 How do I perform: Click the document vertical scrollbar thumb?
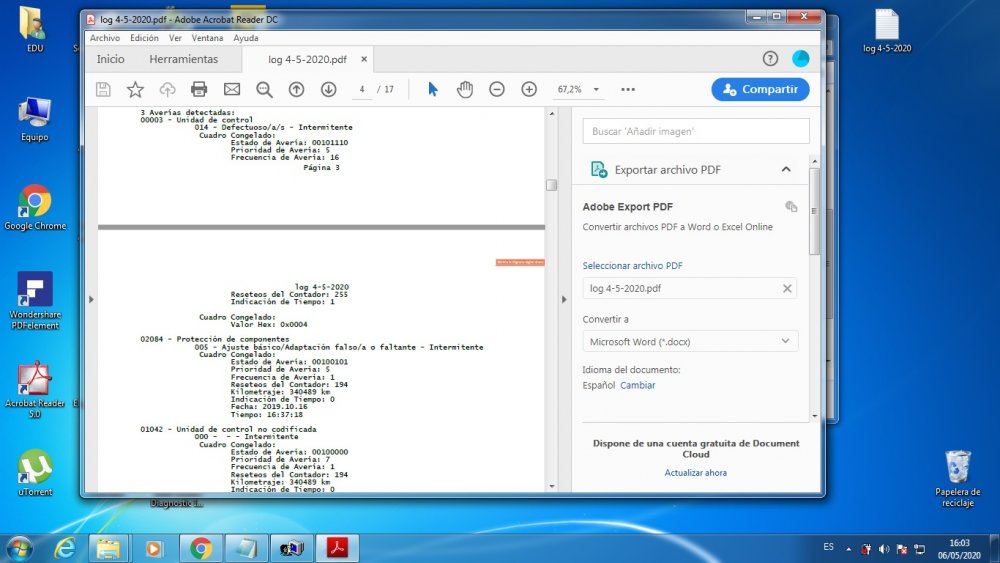(x=552, y=185)
